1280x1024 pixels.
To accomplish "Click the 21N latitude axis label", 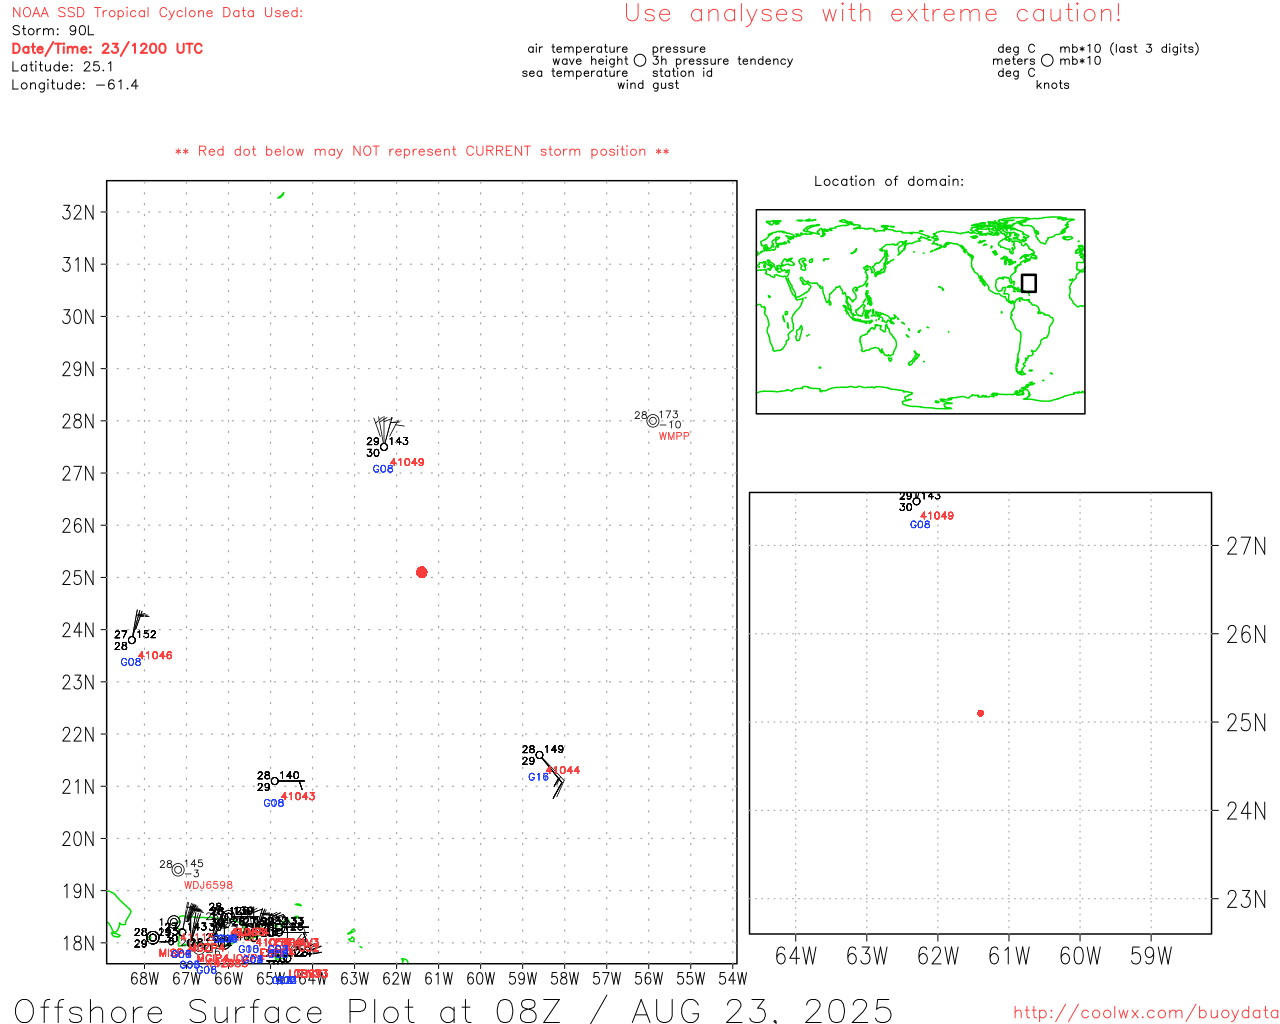I will click(x=78, y=787).
